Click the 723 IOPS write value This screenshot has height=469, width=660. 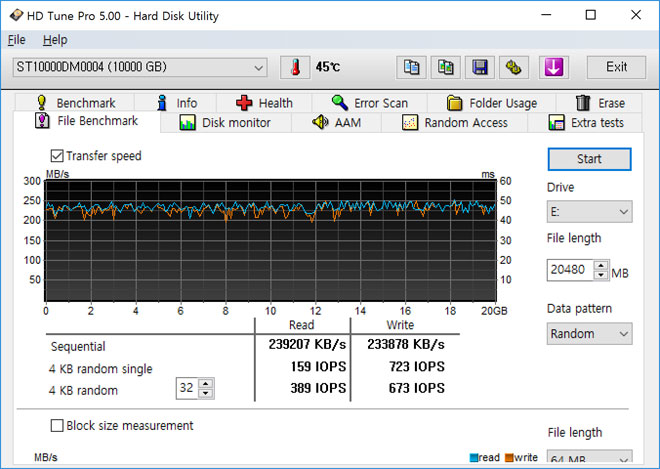coord(417,366)
